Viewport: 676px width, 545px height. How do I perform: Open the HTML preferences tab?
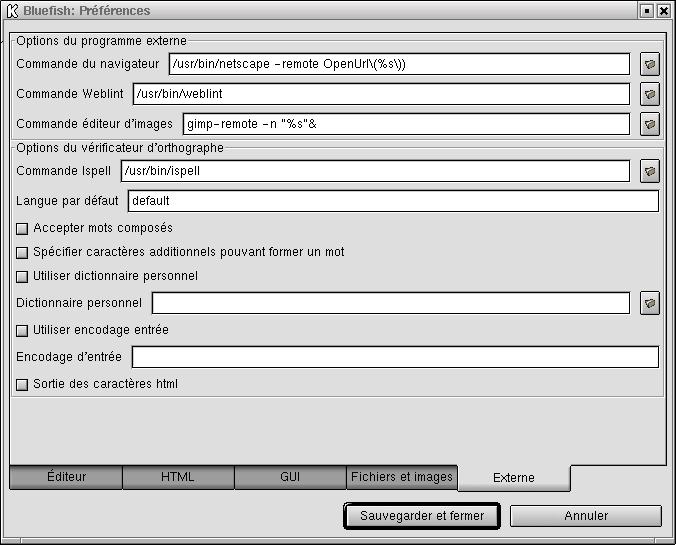[x=178, y=478]
